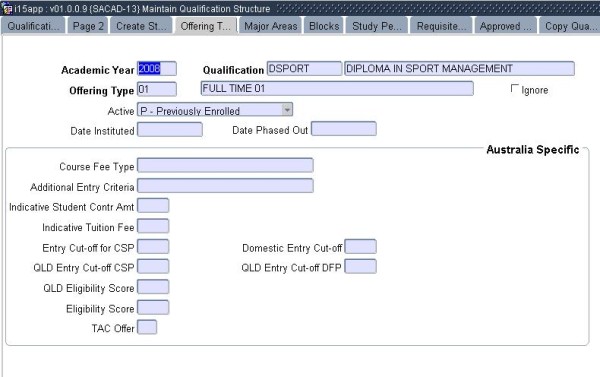Focus the Indicative Student Contr Amt field
Viewport: 600px width, 377px height.
pyautogui.click(x=153, y=206)
